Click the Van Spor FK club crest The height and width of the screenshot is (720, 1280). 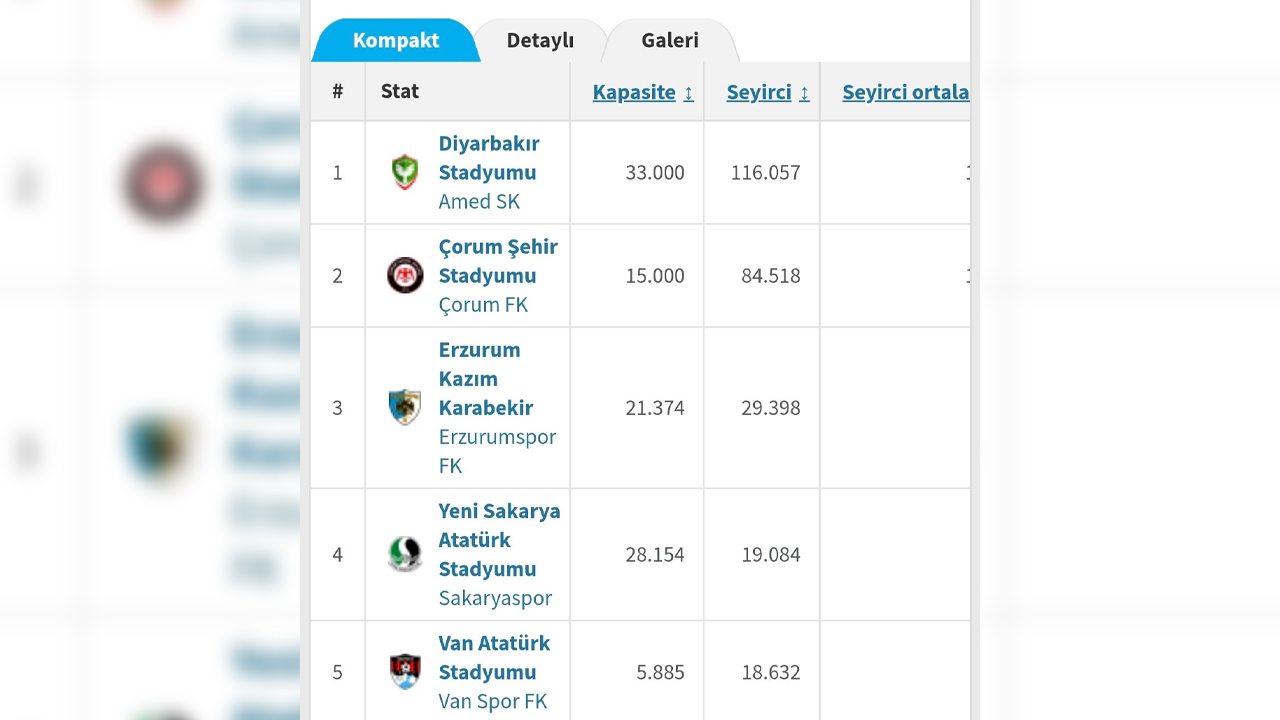click(x=405, y=671)
